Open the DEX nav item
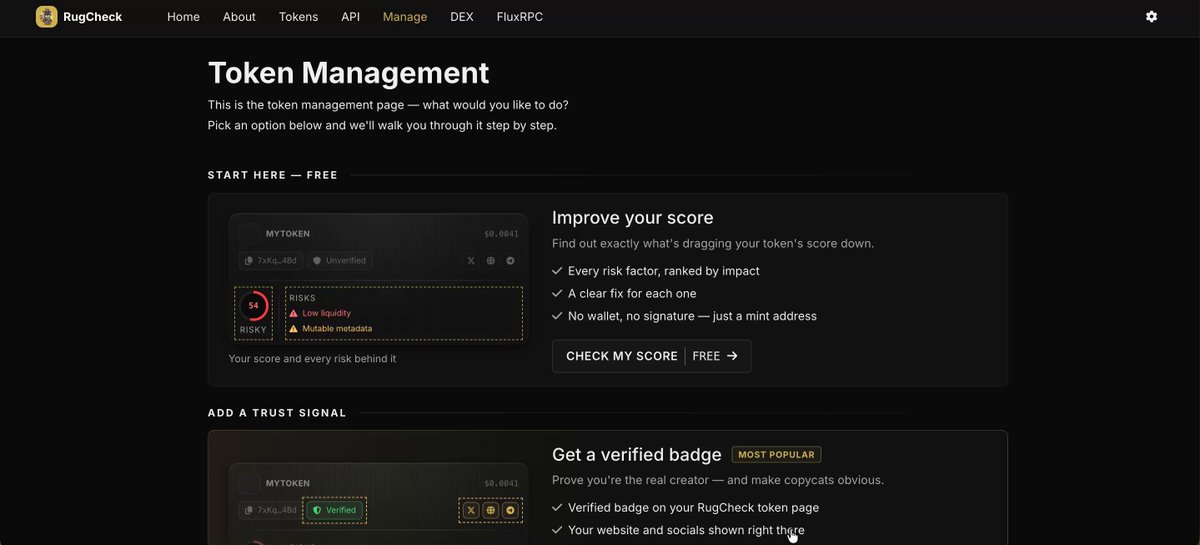Image resolution: width=1200 pixels, height=545 pixels. click(462, 17)
